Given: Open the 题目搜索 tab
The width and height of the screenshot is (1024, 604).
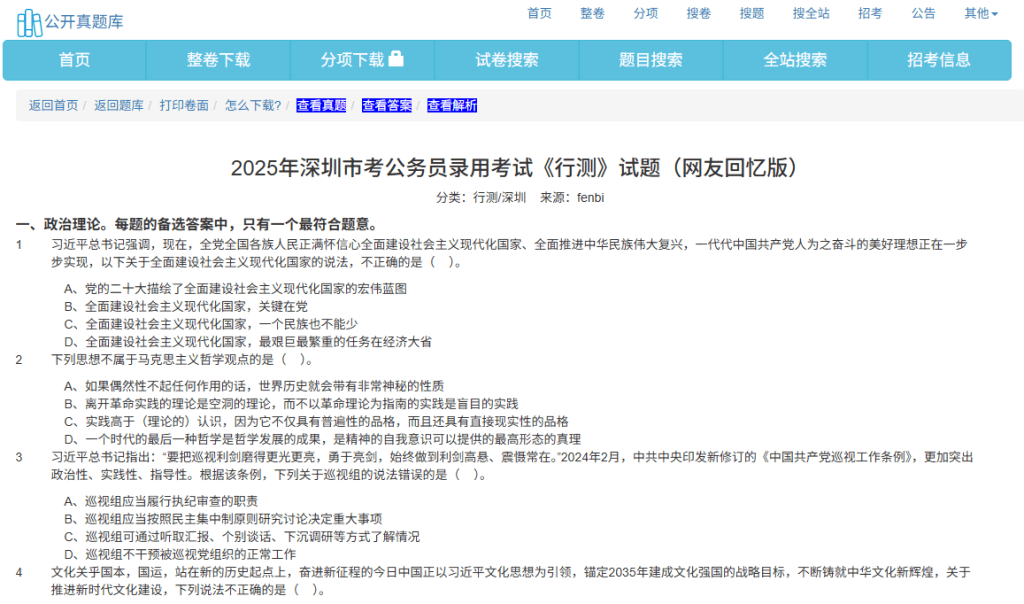Looking at the screenshot, I should [651, 60].
